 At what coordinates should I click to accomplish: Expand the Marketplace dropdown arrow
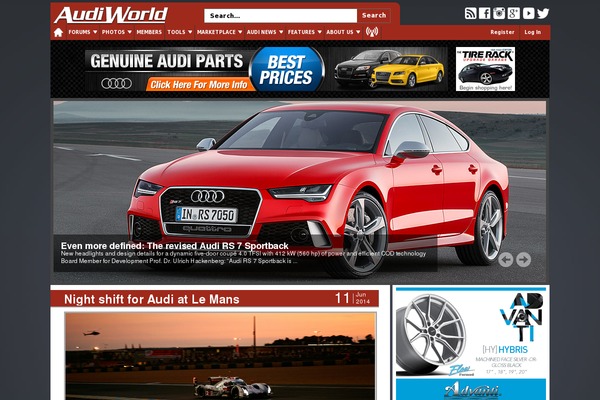point(240,32)
